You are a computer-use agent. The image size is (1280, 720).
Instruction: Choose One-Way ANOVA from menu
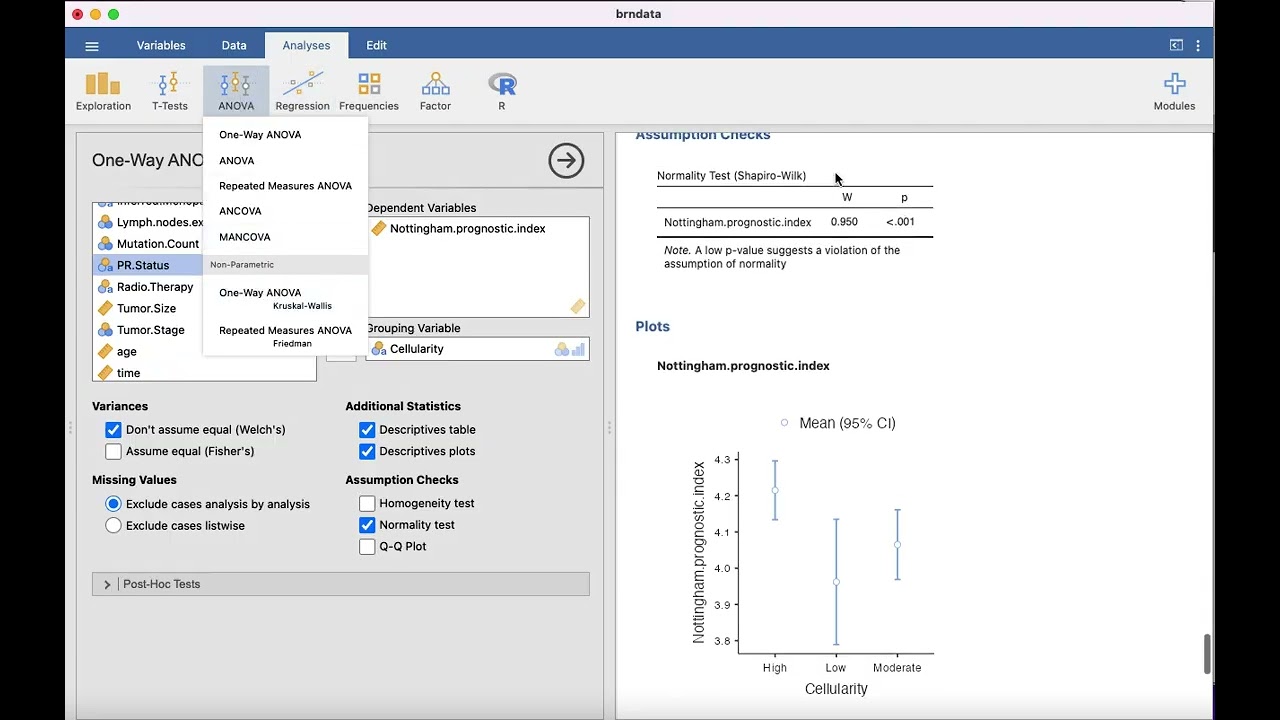(x=285, y=134)
